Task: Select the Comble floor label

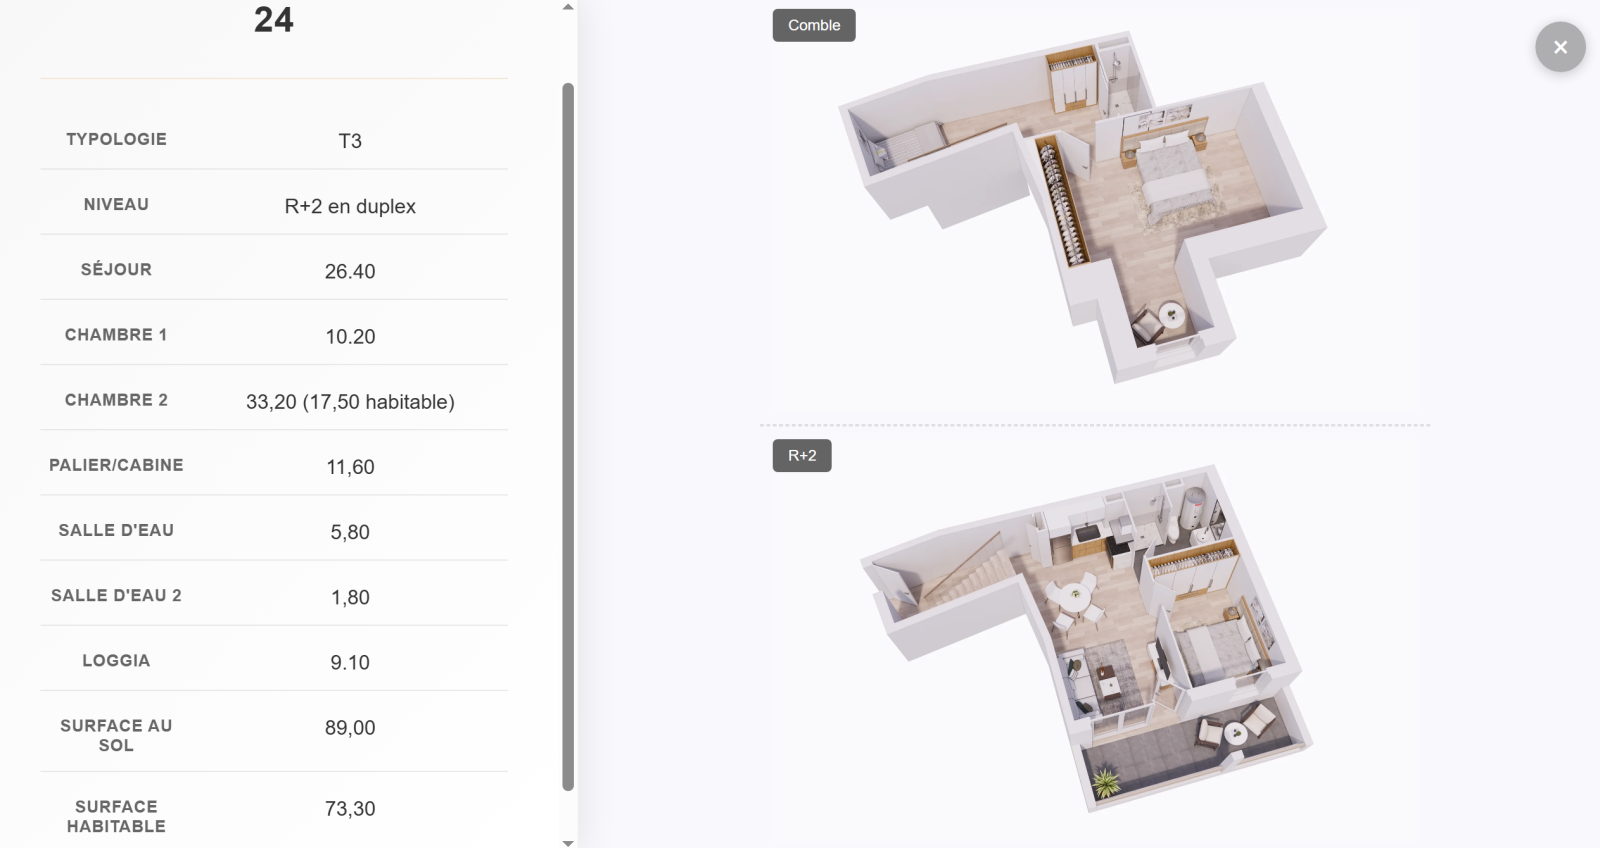Action: [x=813, y=25]
